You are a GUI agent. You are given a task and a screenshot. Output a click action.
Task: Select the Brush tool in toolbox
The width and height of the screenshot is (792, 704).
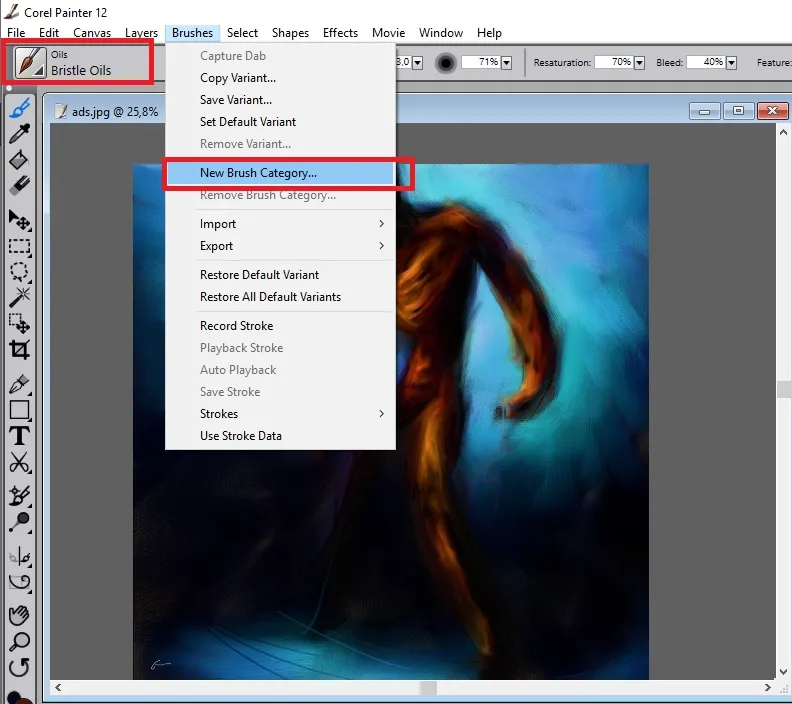(20, 108)
